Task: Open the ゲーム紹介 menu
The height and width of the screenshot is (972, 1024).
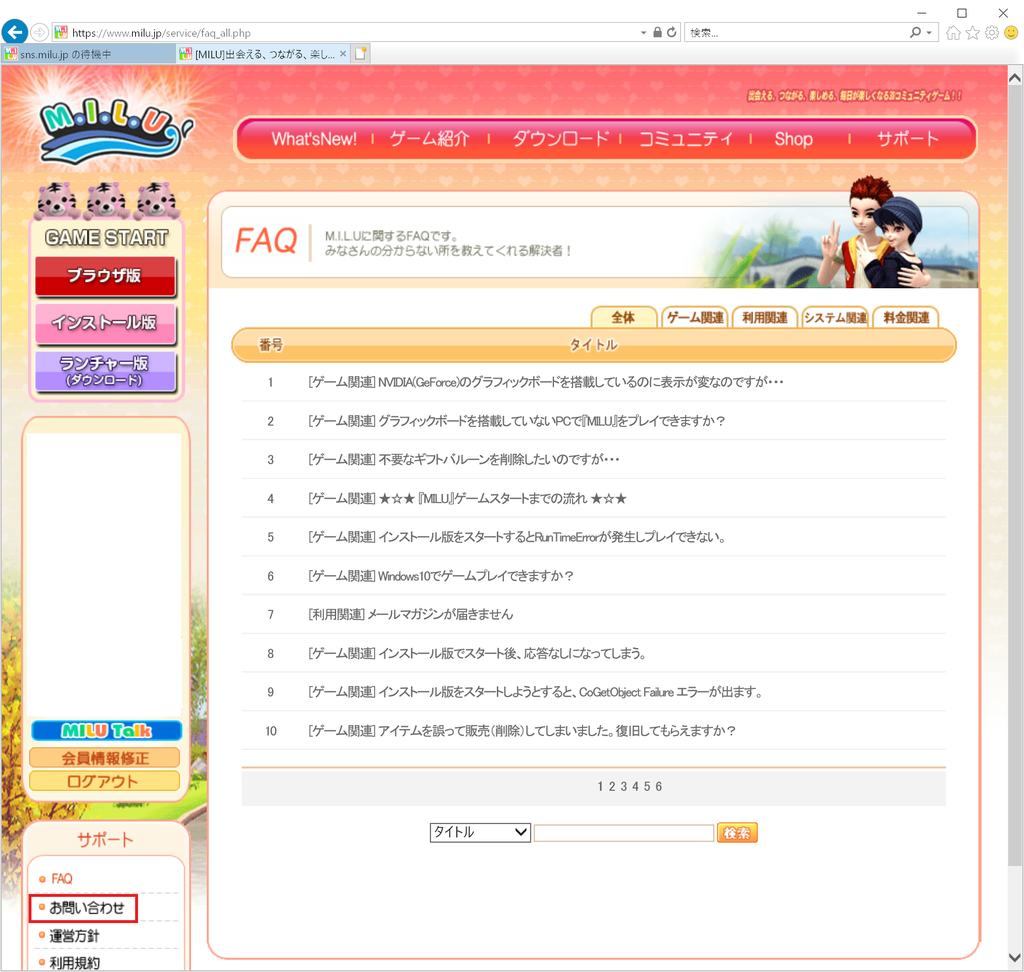Action: (430, 139)
